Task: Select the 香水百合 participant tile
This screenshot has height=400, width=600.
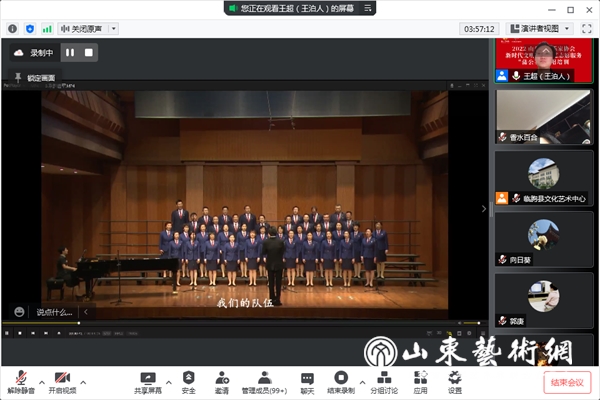Action: click(543, 117)
